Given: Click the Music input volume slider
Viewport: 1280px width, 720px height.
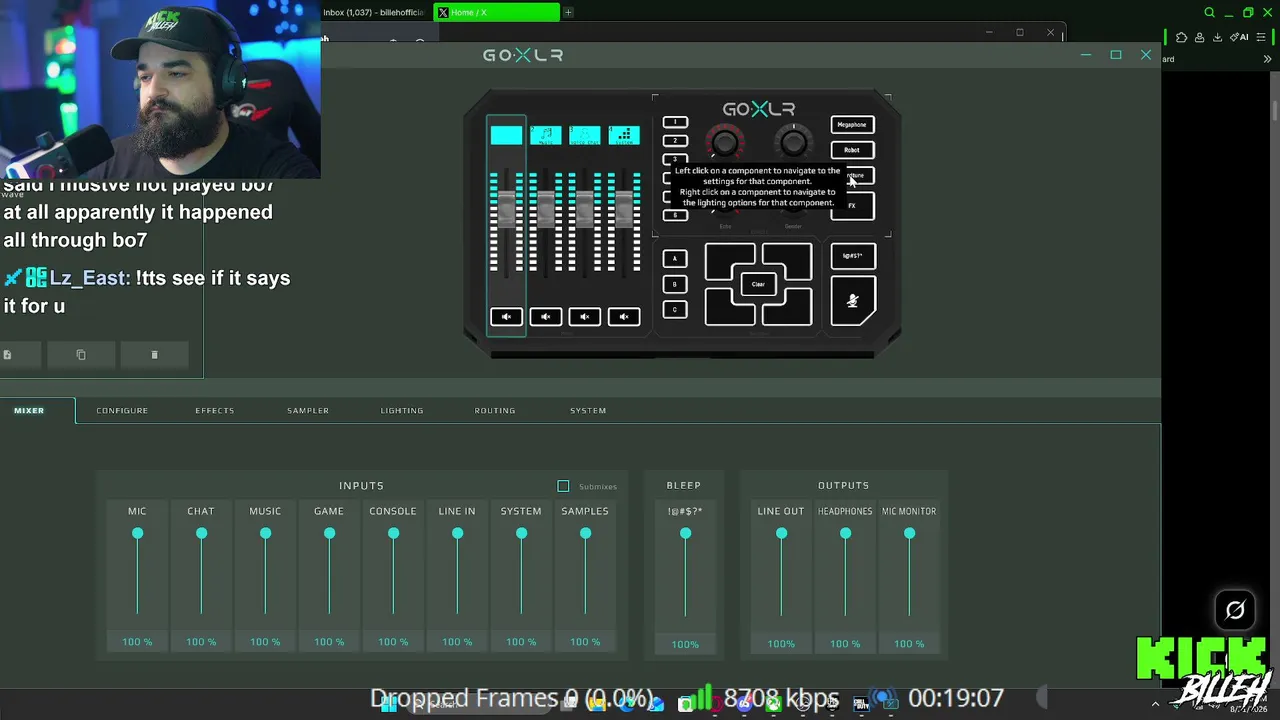Looking at the screenshot, I should (265, 573).
